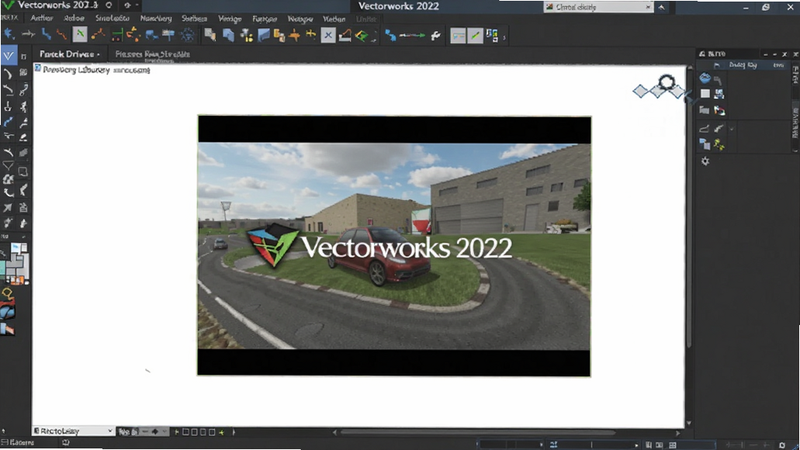Click the orange cross-shaped toolbar icon
Image resolution: width=800 pixels, height=450 pixels.
294,35
